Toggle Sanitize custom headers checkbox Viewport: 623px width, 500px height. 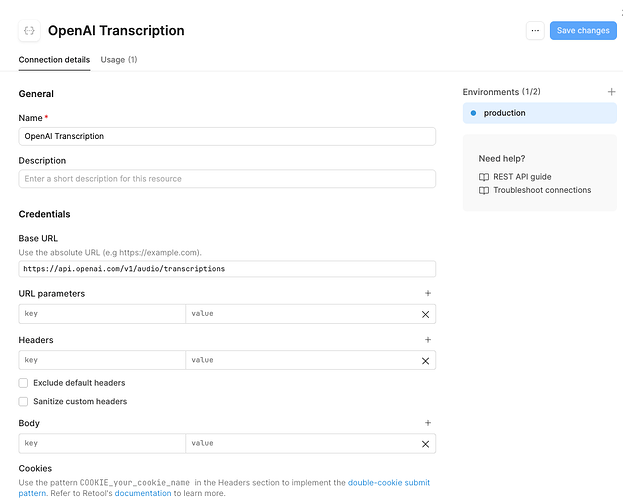23,402
